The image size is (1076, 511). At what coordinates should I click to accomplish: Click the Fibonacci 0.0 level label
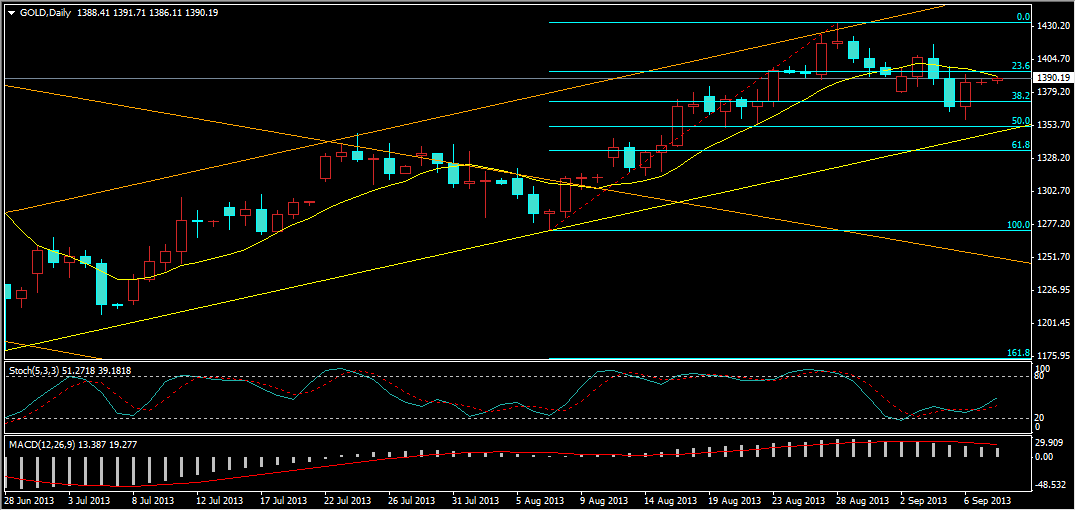point(1022,17)
